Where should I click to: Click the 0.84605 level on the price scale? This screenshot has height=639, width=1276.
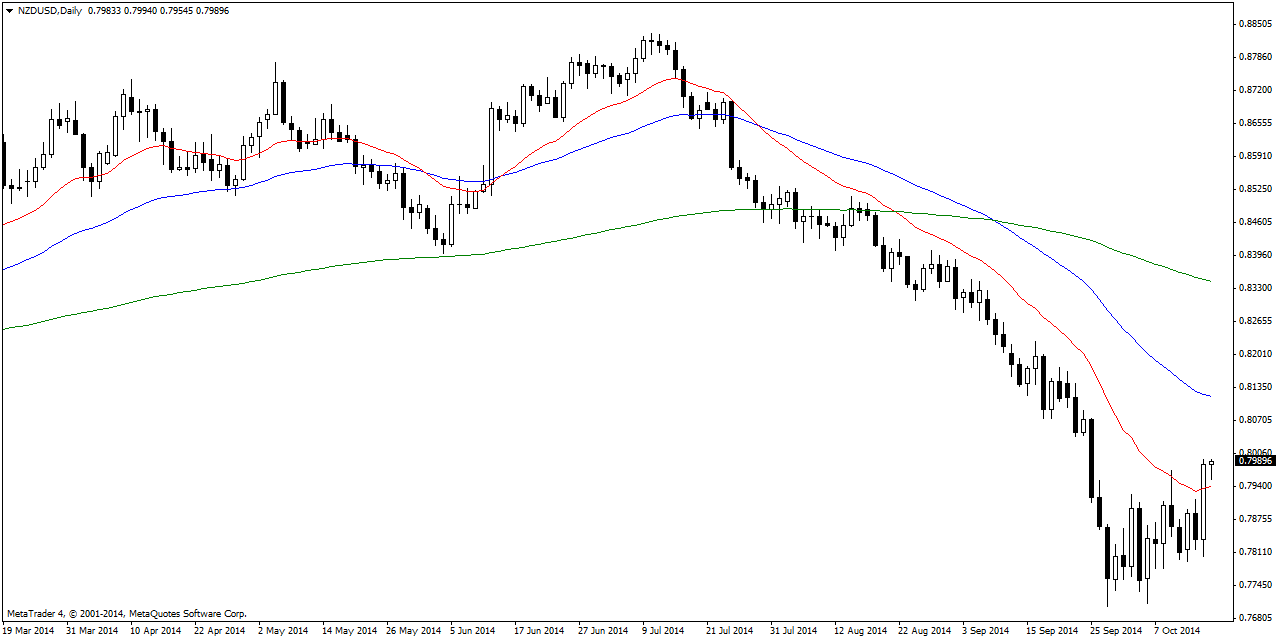[x=1254, y=221]
